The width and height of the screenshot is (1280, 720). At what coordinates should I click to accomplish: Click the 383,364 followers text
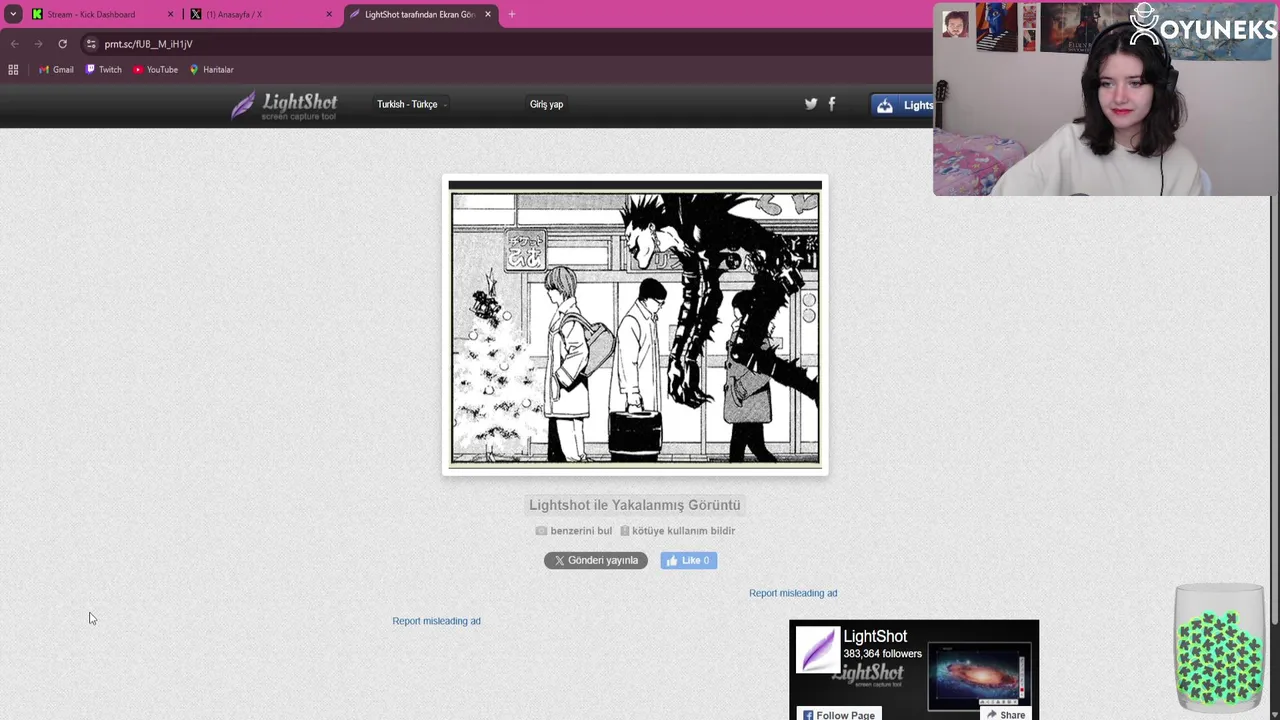(882, 654)
